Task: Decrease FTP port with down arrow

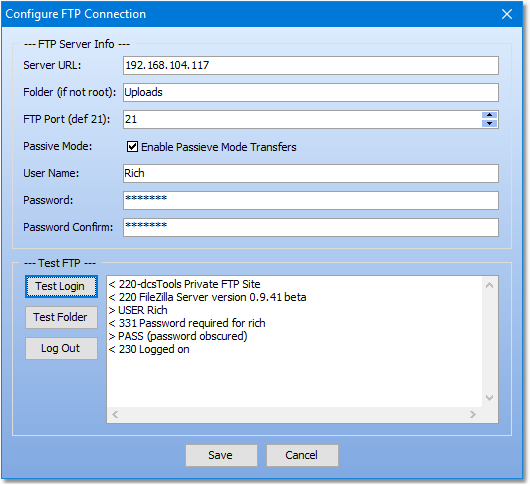Action: coord(489,123)
